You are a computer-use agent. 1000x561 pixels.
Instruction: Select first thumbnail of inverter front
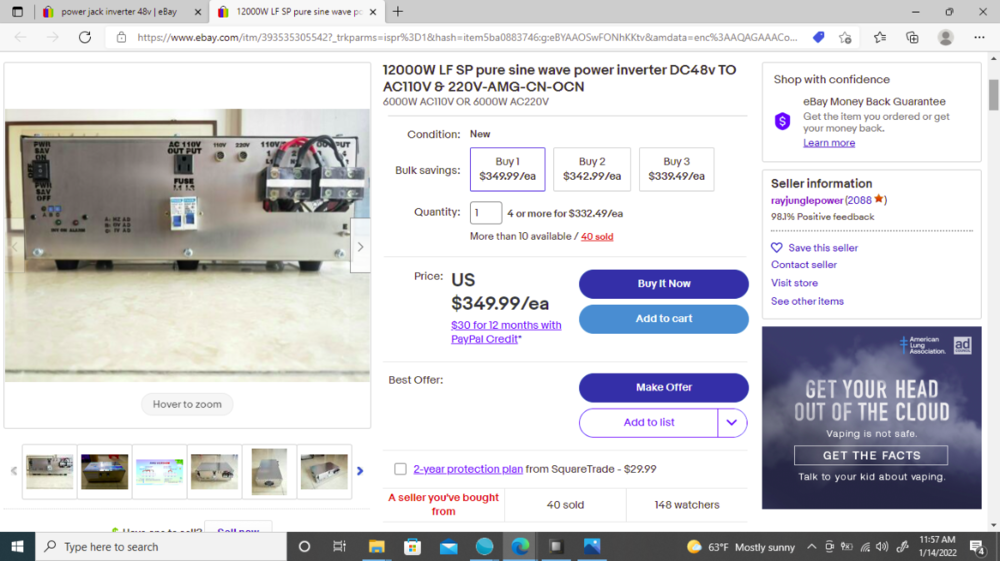click(50, 472)
